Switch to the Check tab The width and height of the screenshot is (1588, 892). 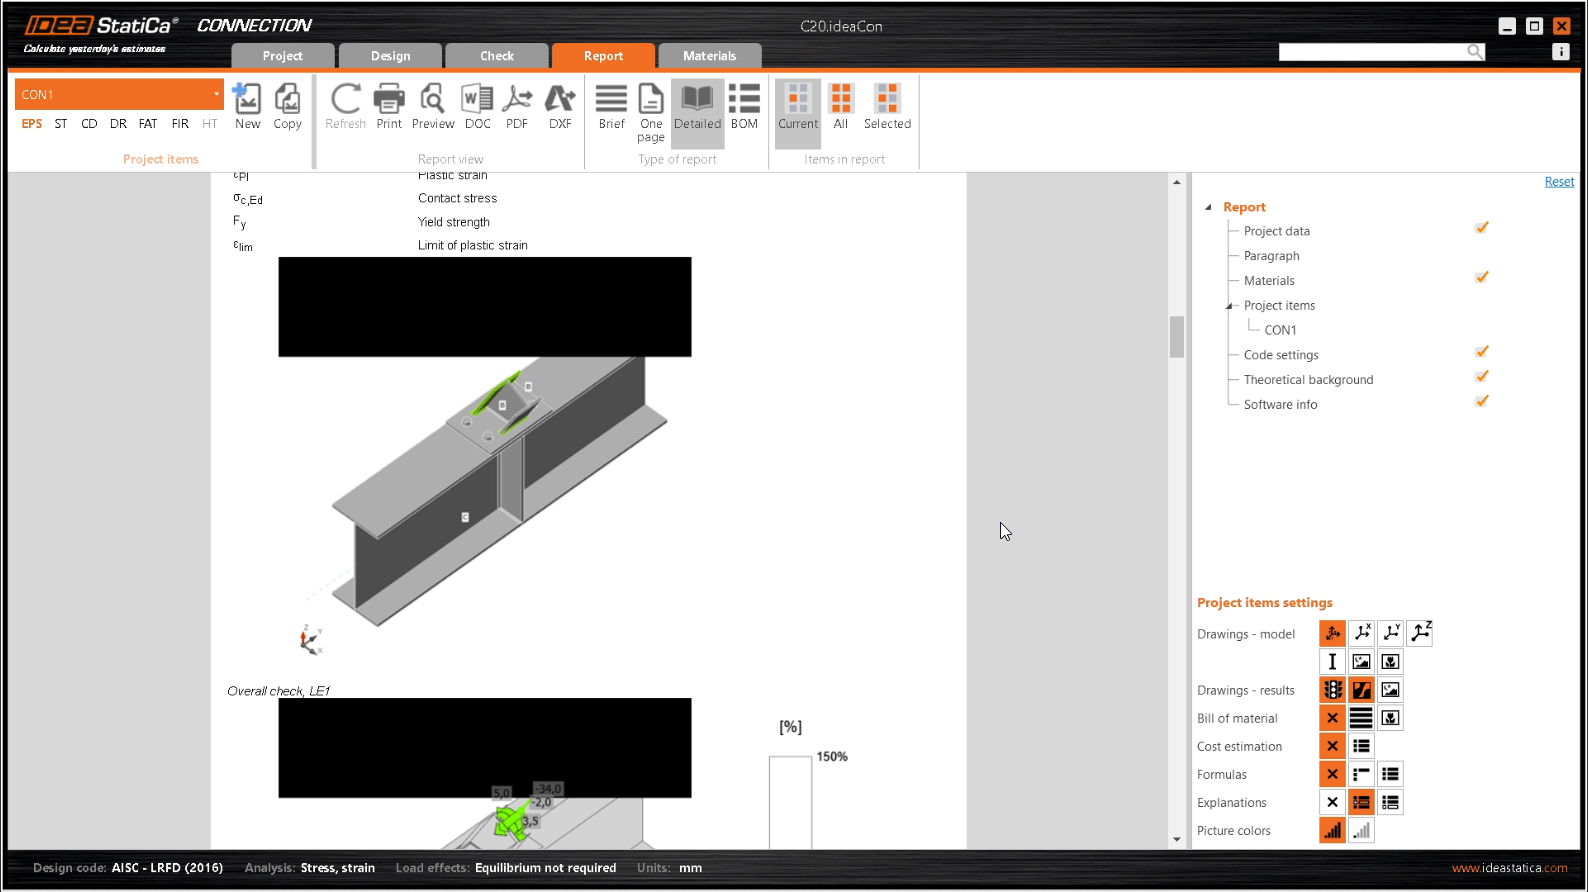(x=497, y=56)
